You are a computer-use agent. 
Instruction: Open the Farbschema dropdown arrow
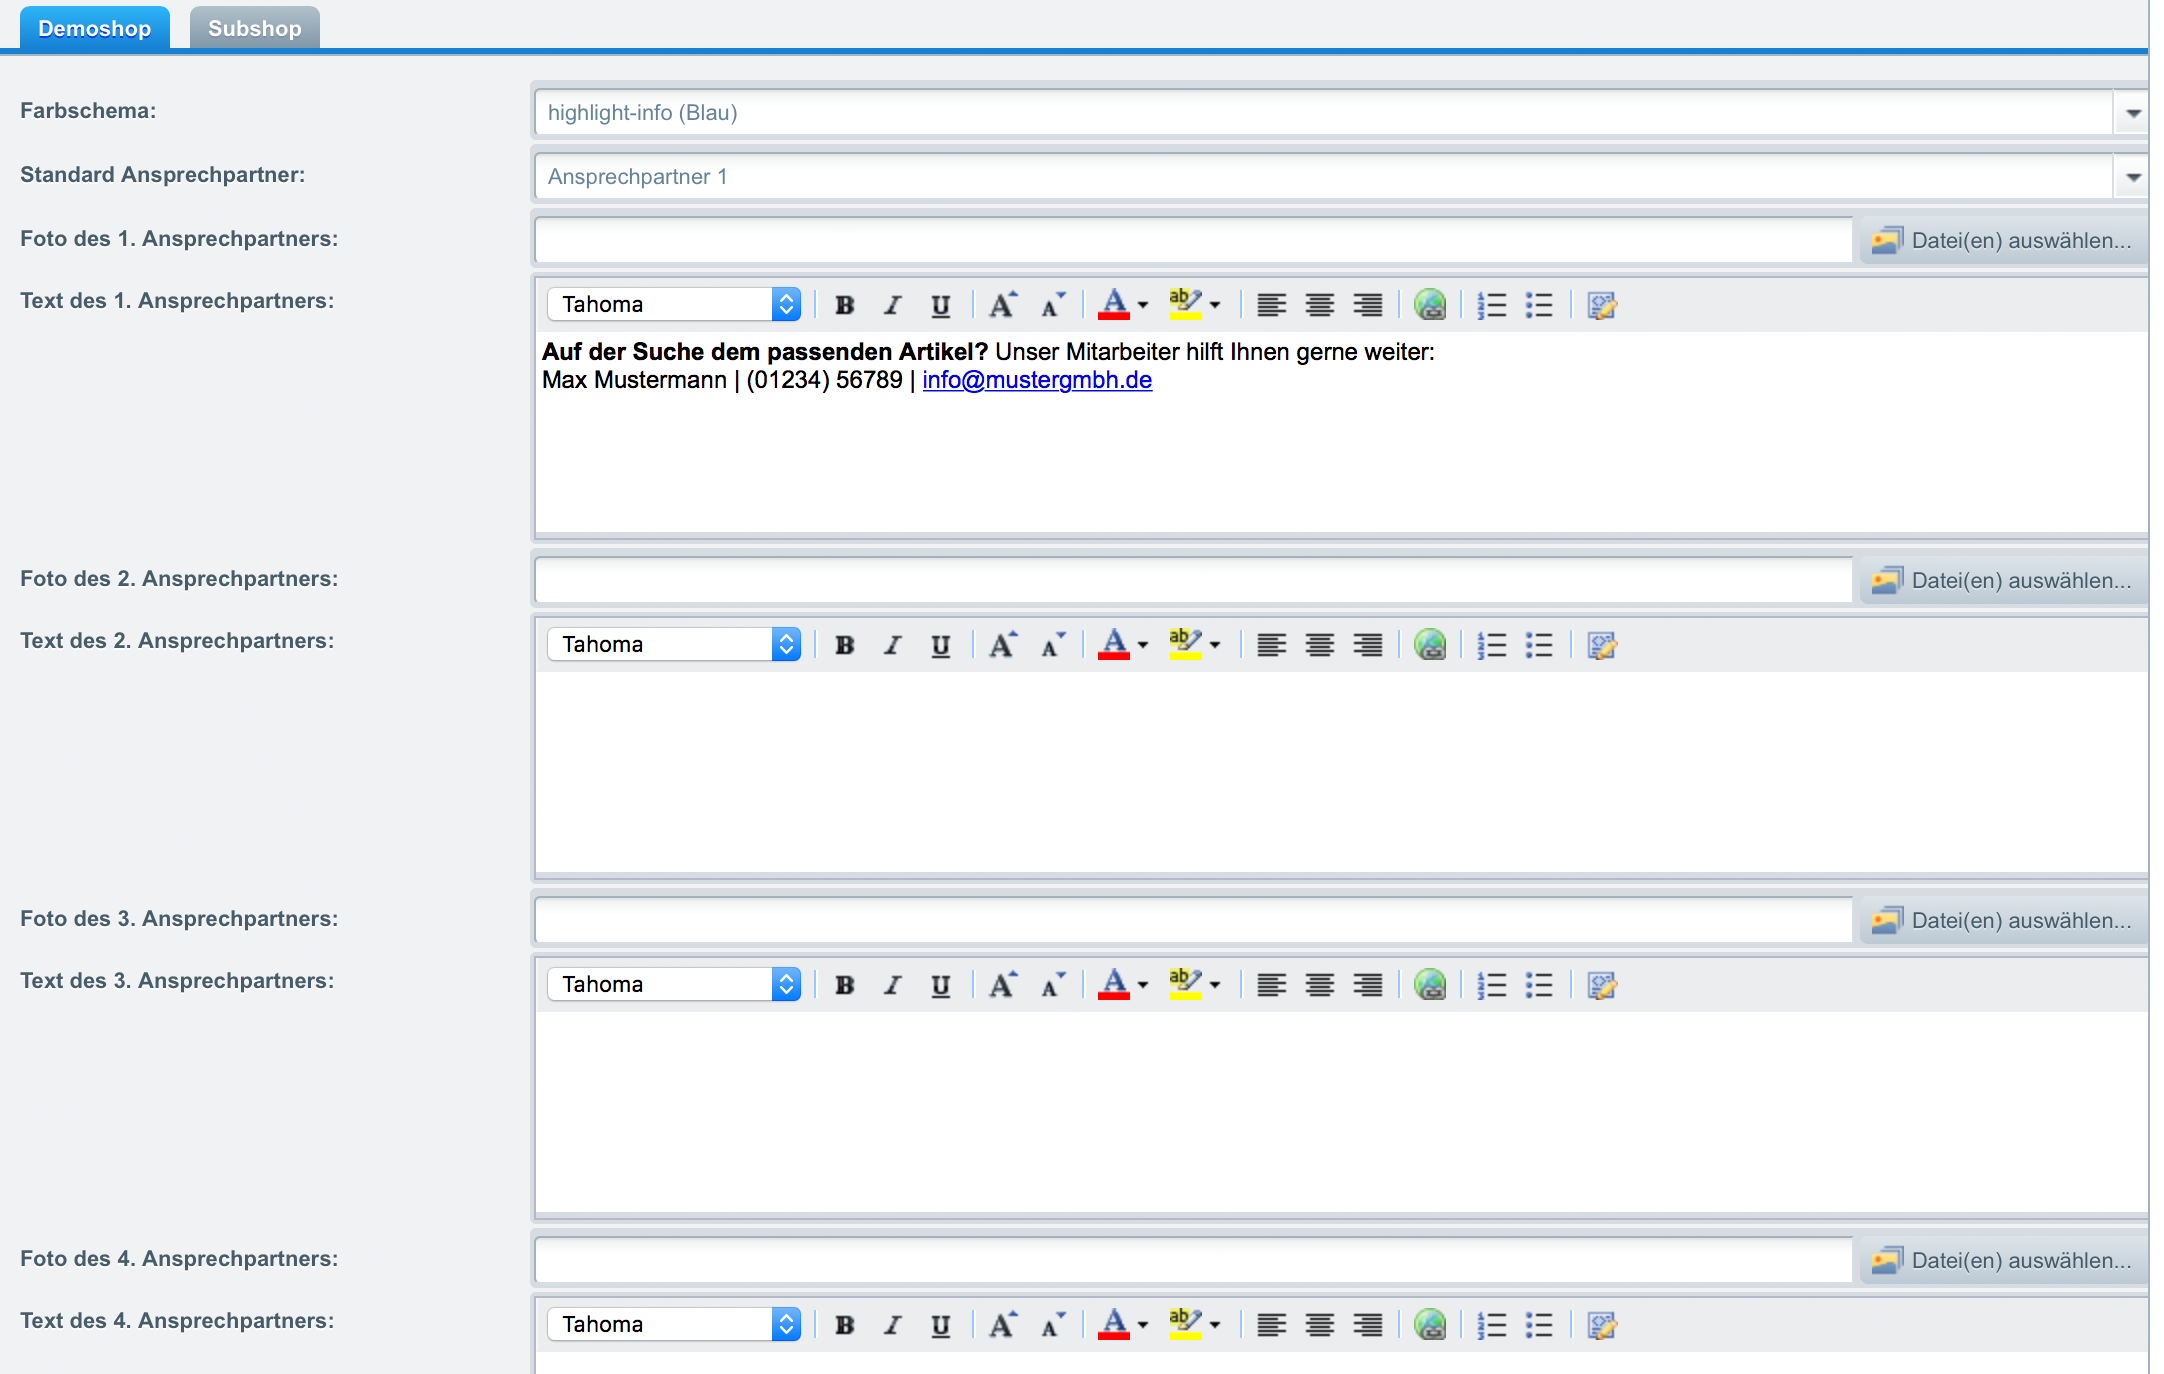pyautogui.click(x=2133, y=113)
